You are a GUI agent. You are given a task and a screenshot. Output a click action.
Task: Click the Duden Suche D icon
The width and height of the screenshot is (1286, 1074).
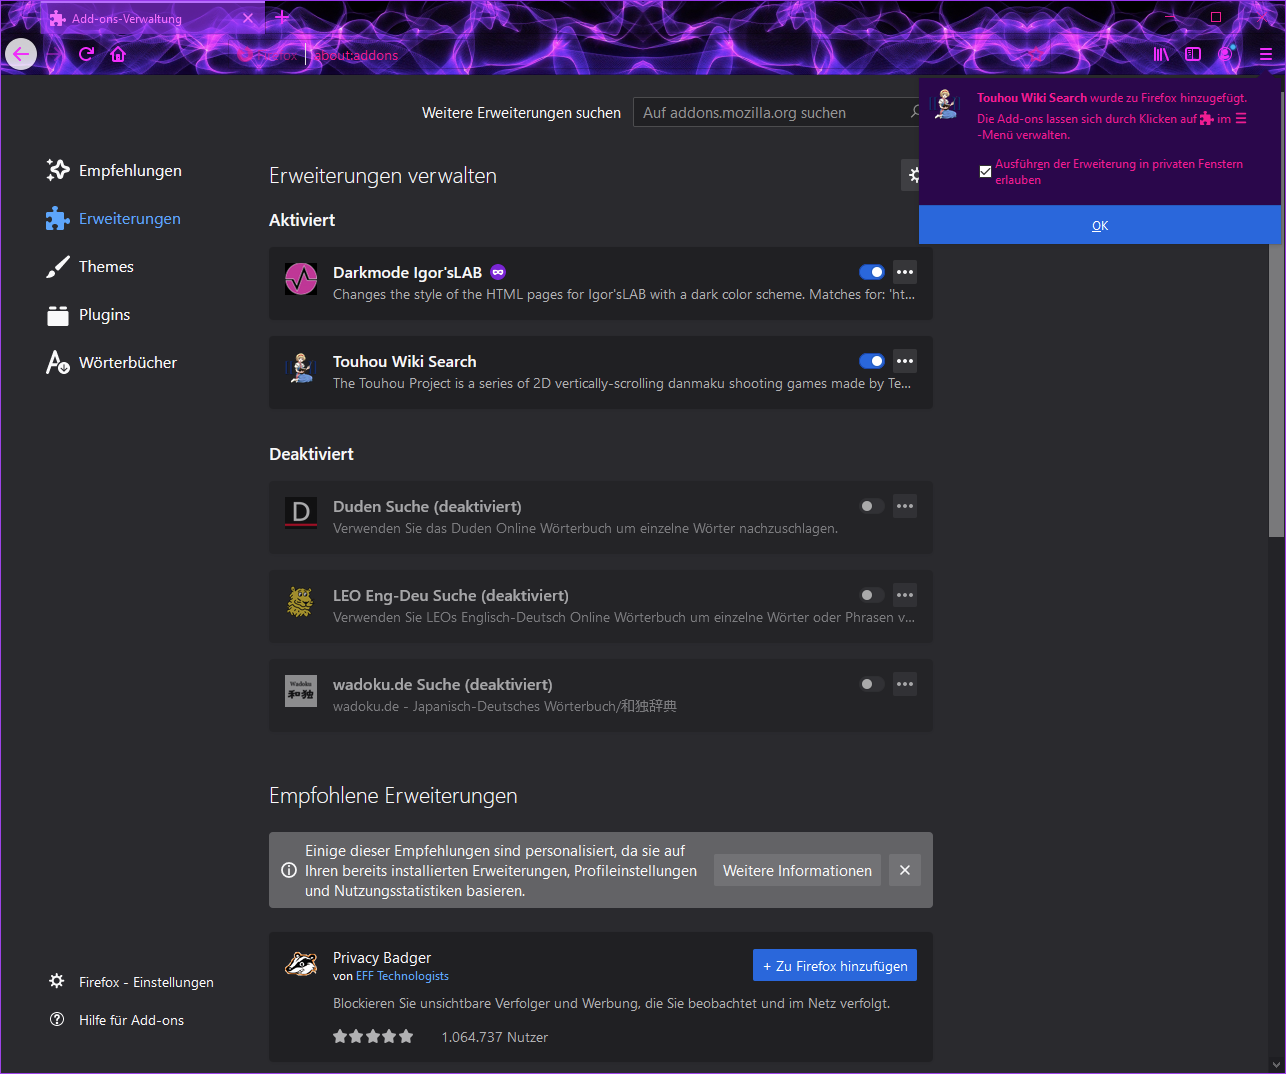click(x=301, y=513)
